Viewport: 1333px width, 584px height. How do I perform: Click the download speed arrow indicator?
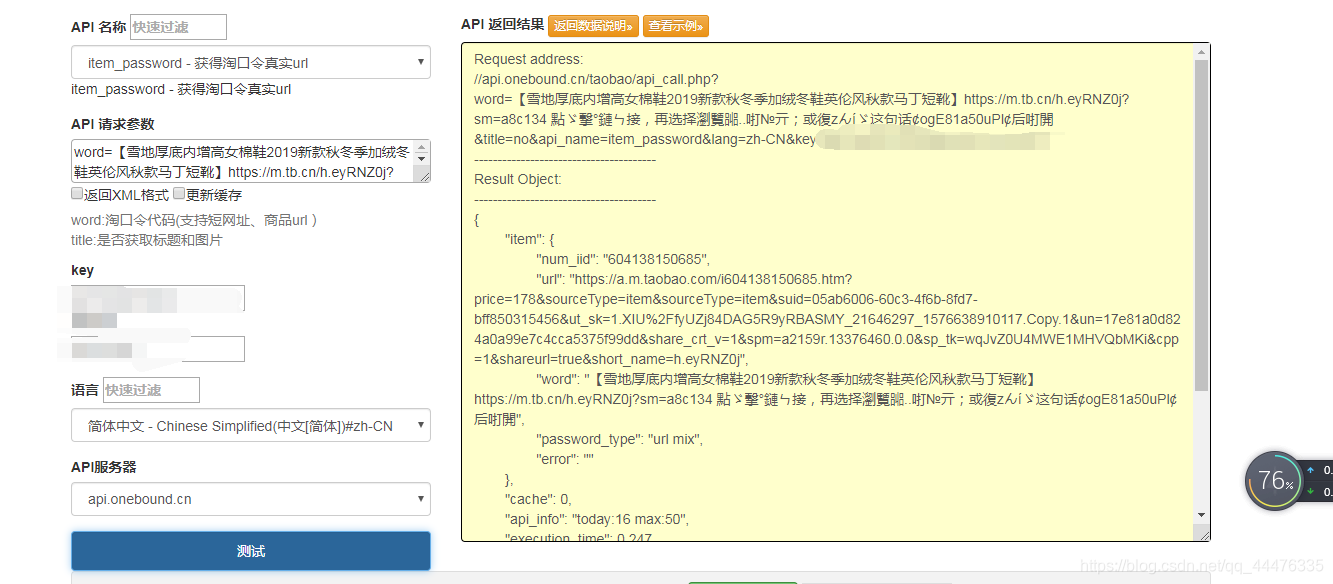point(1312,491)
